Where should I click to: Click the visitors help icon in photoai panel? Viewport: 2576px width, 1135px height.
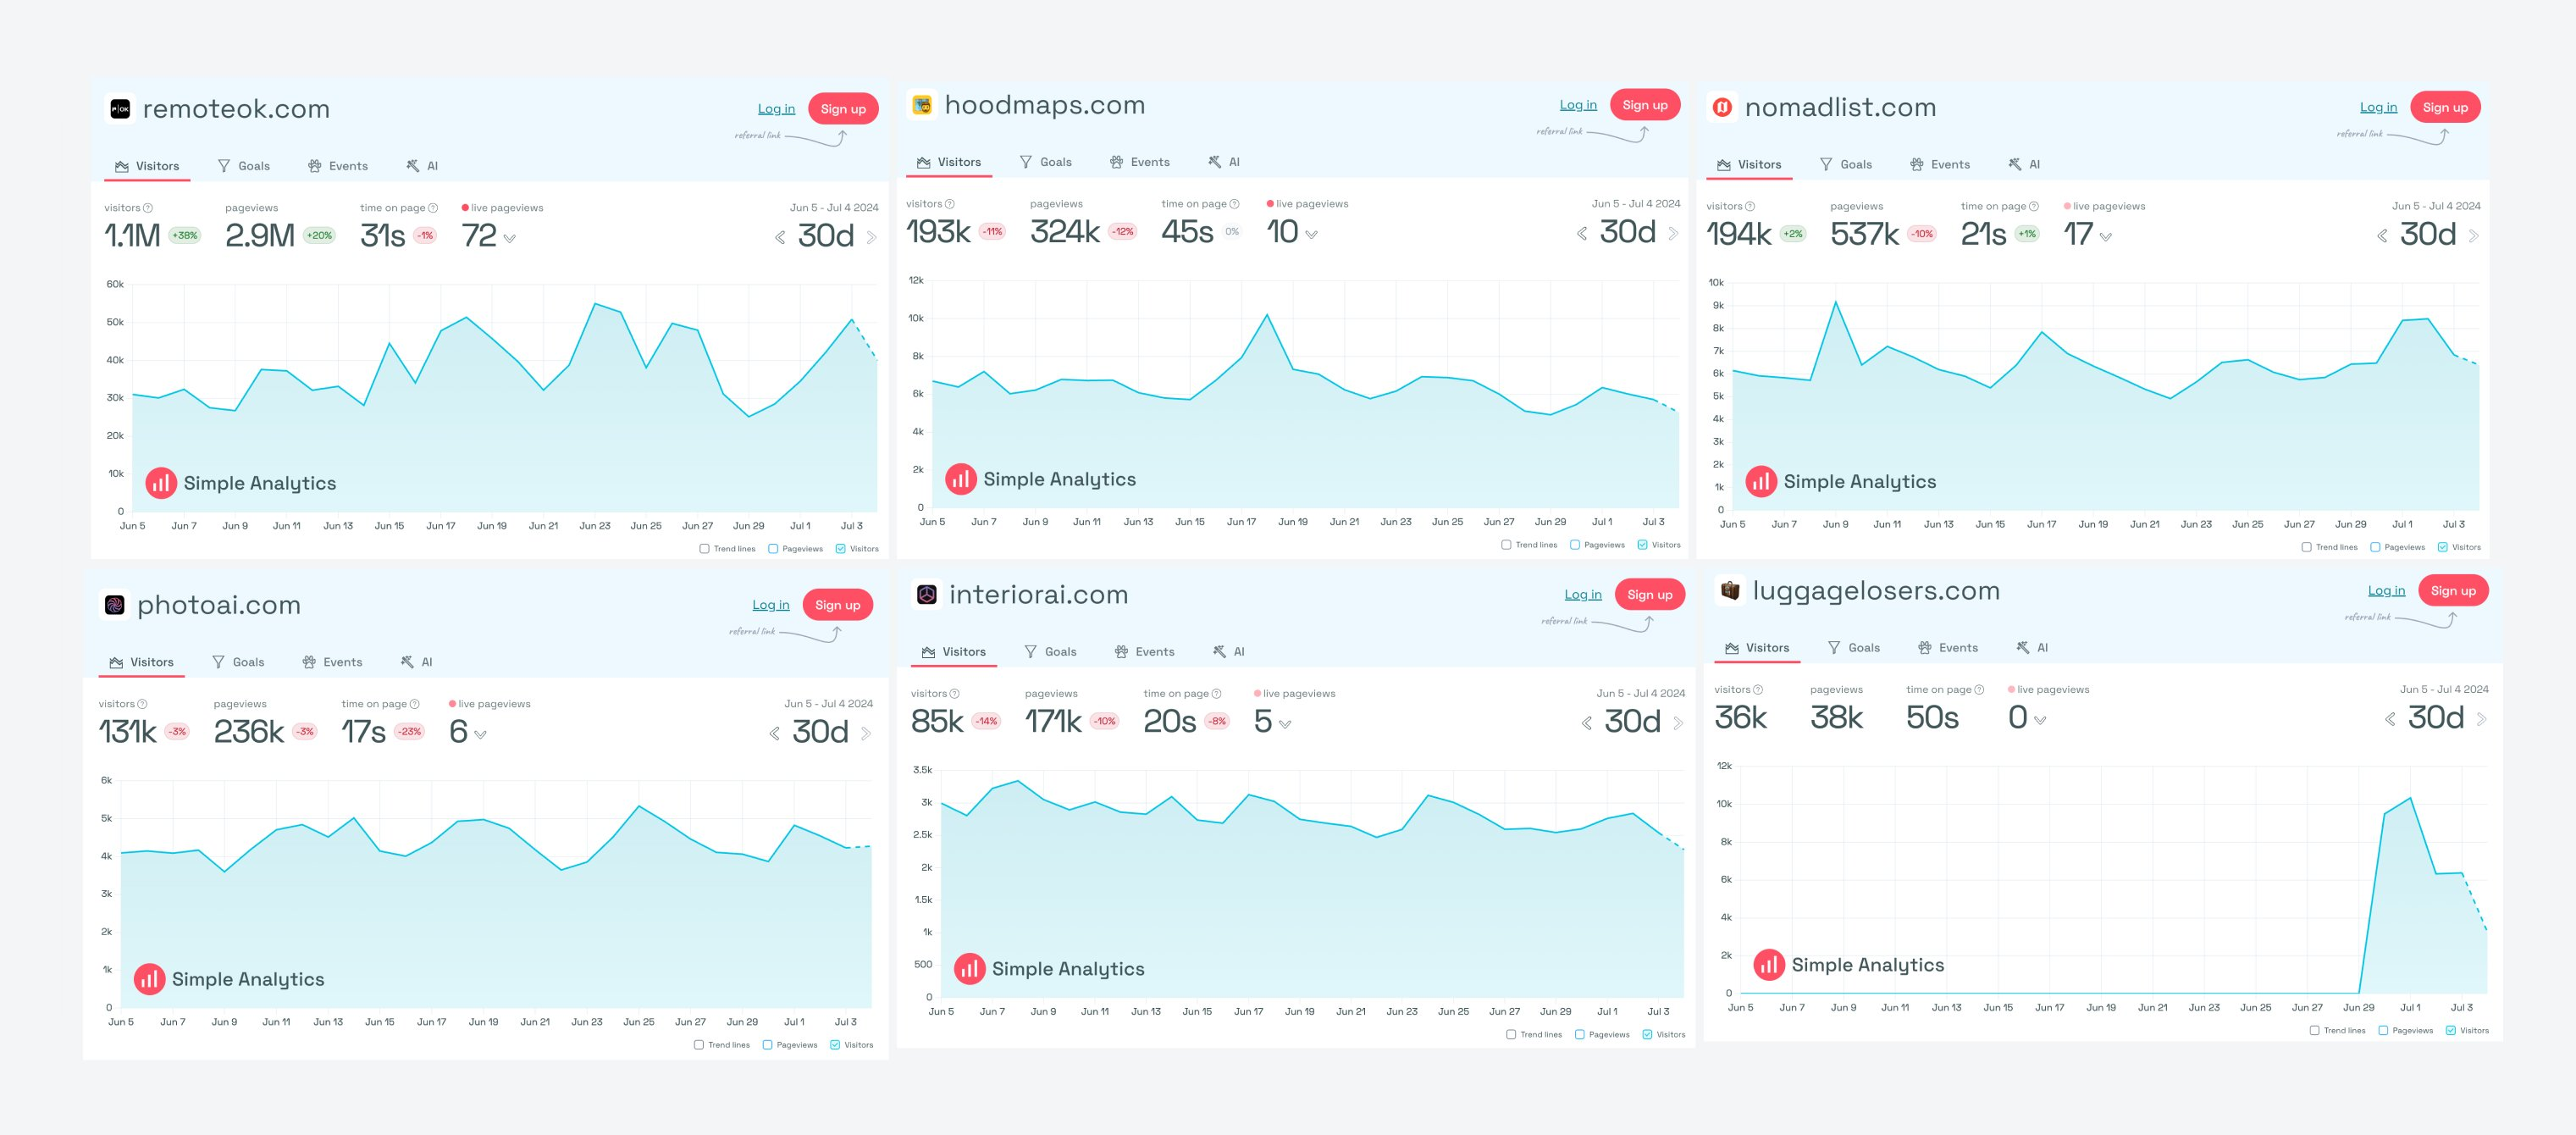(142, 704)
